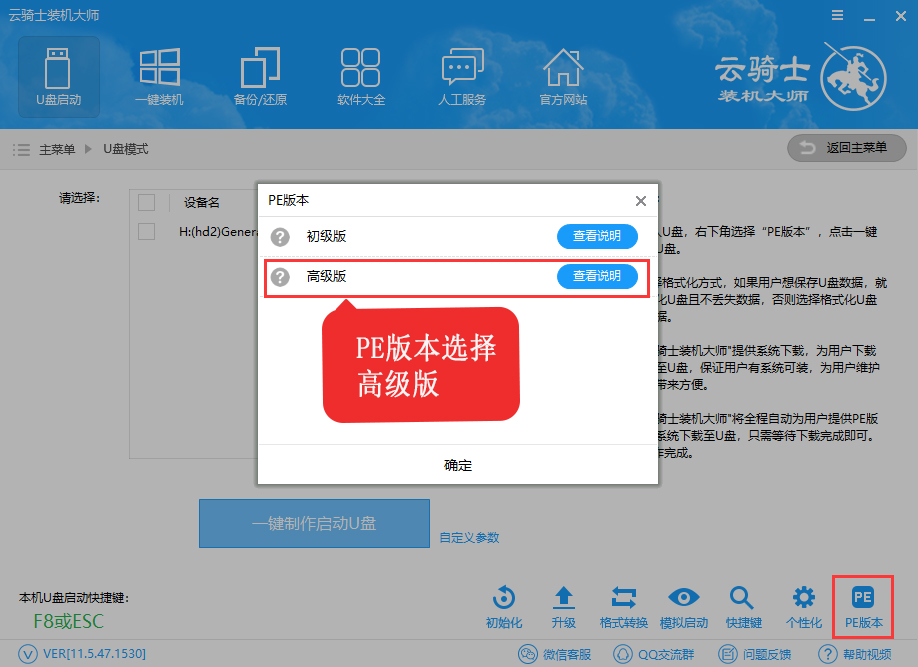Viewport: 918px width, 667px height.
Task: Click the VER[11.5.47.1530] version indicator
Action: click(x=83, y=654)
